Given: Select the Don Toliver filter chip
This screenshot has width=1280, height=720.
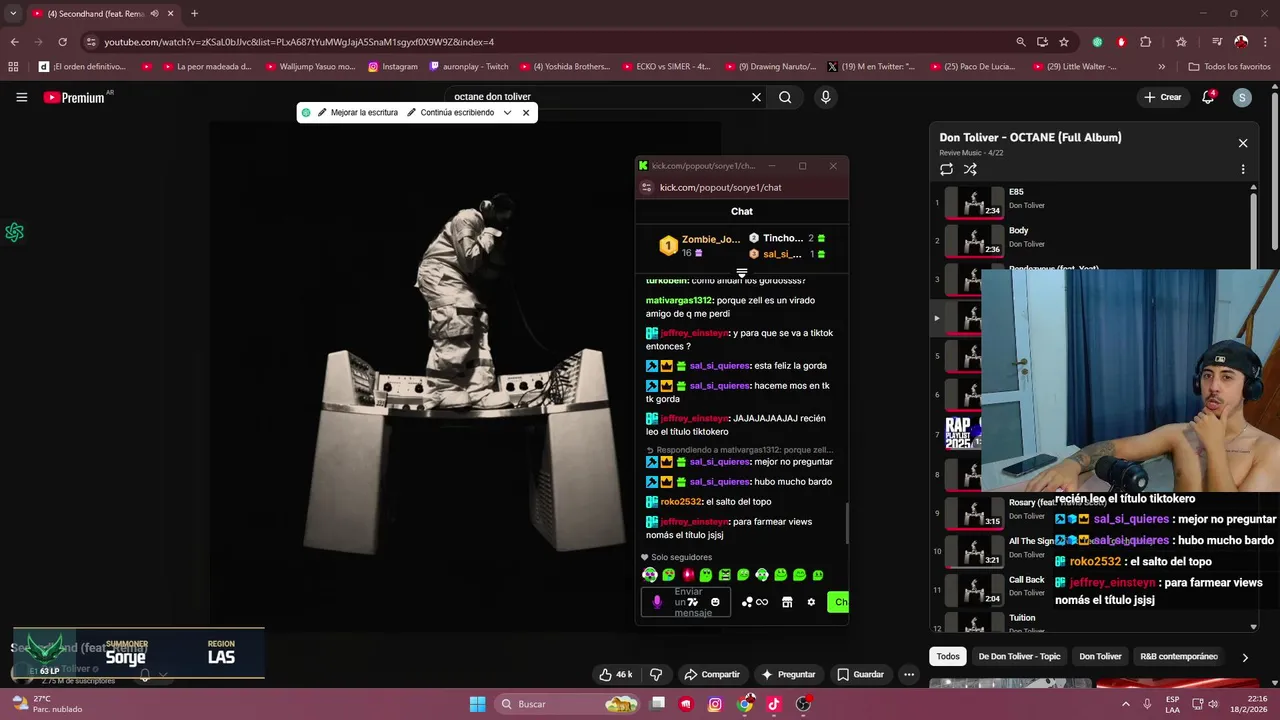Looking at the screenshot, I should pyautogui.click(x=1100, y=656).
